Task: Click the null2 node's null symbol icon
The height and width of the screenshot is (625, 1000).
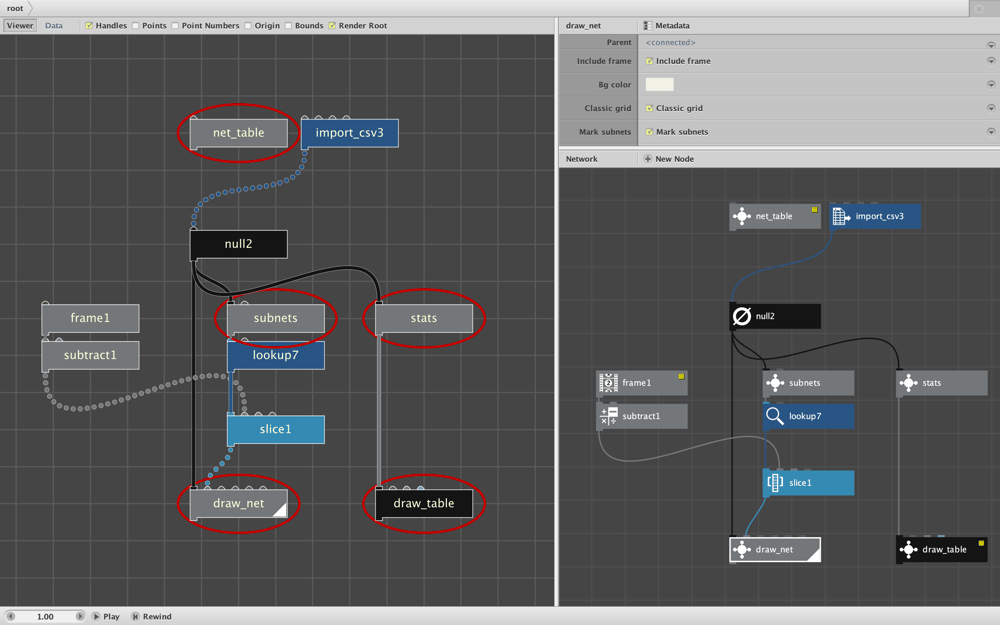Action: point(742,316)
